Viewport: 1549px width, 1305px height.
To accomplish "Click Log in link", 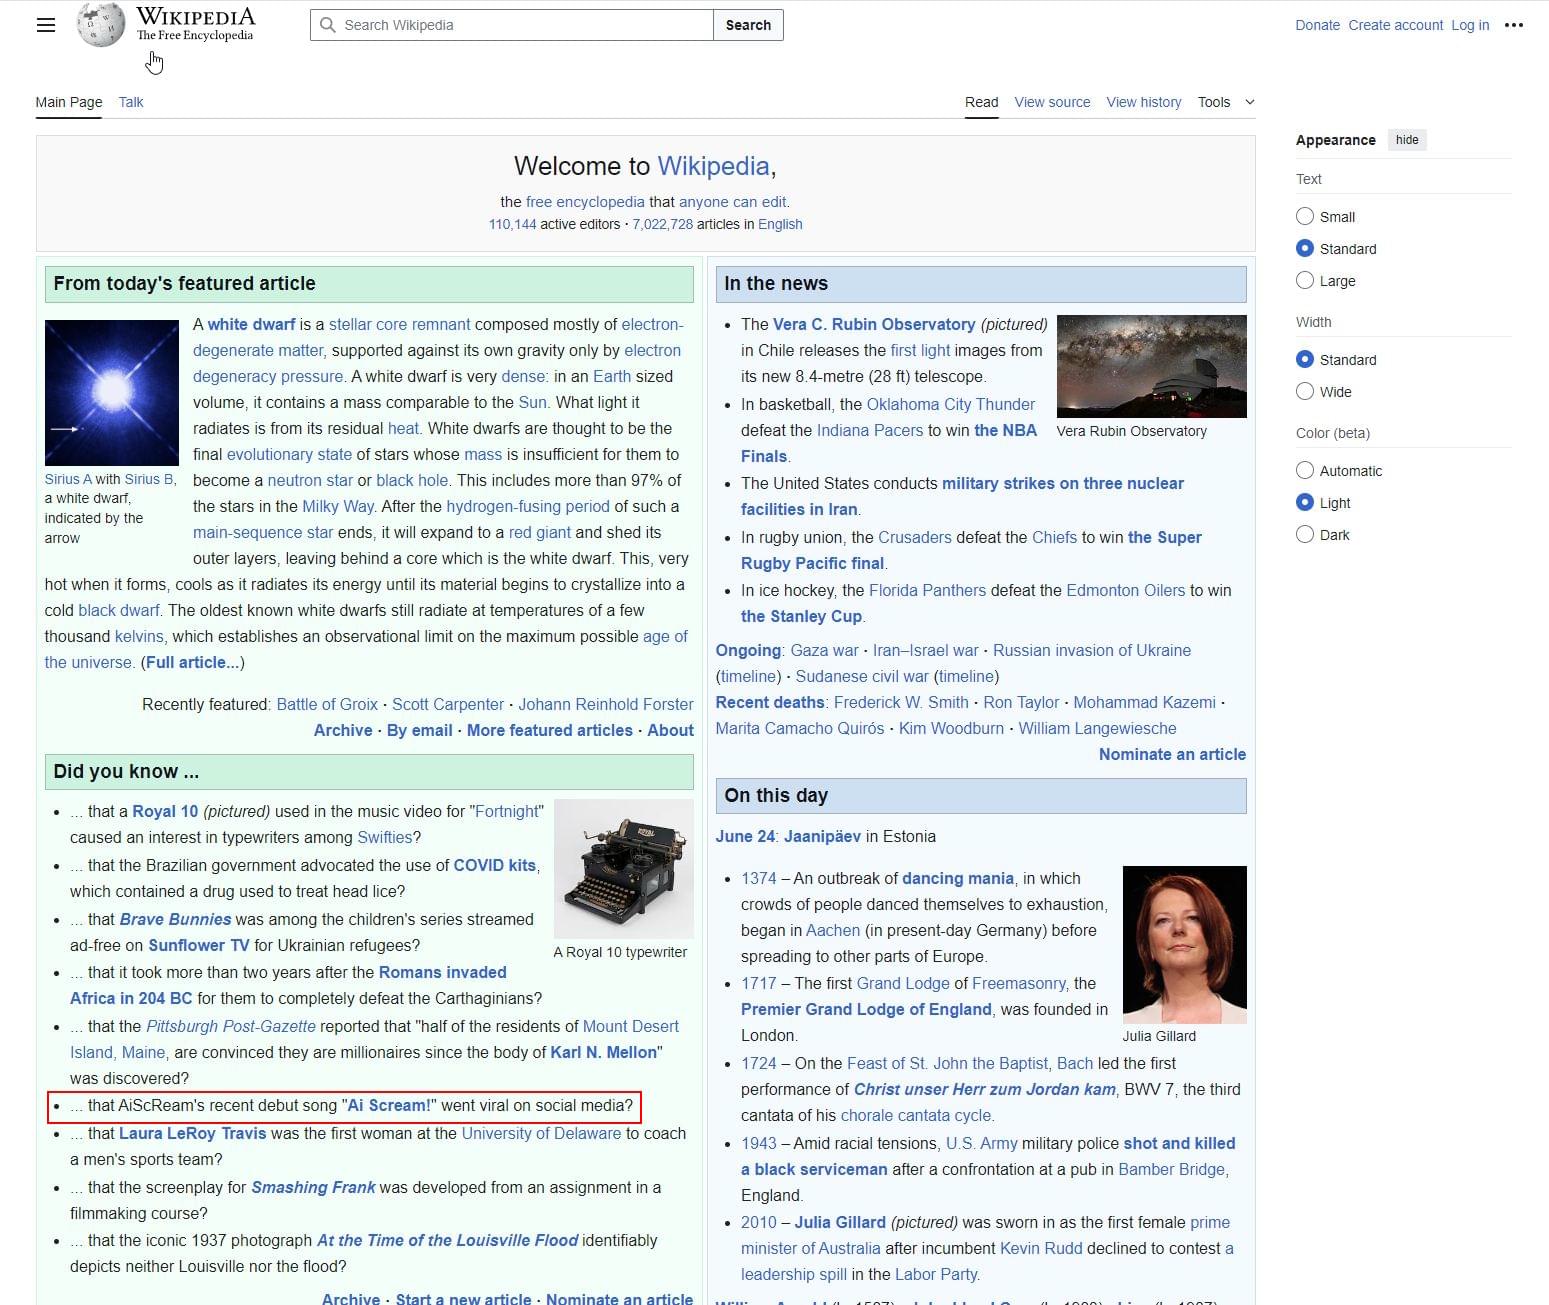I will 1470,25.
